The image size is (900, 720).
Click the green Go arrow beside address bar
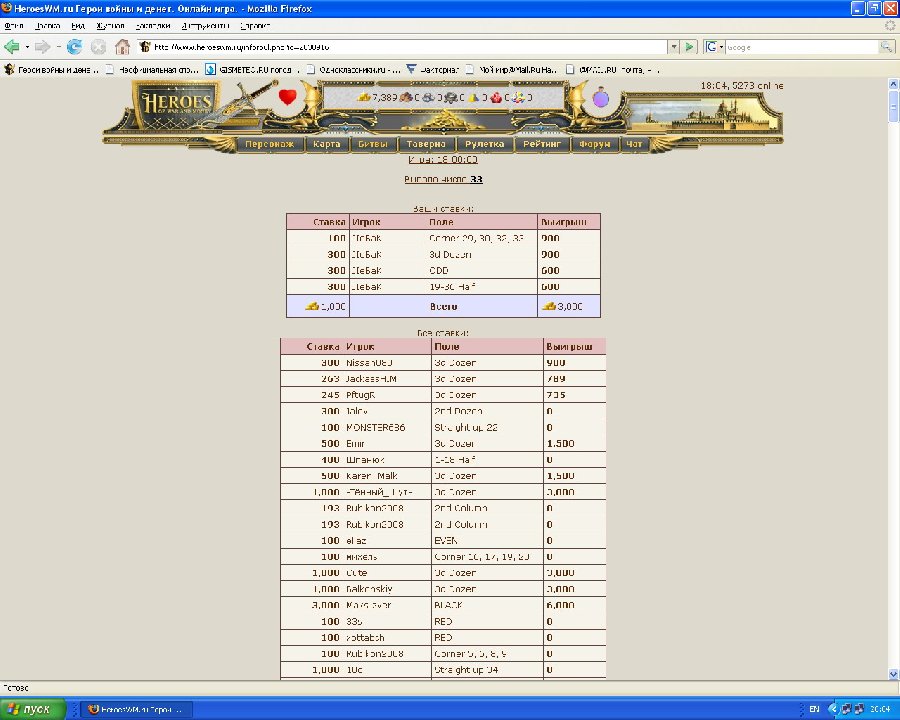point(689,47)
